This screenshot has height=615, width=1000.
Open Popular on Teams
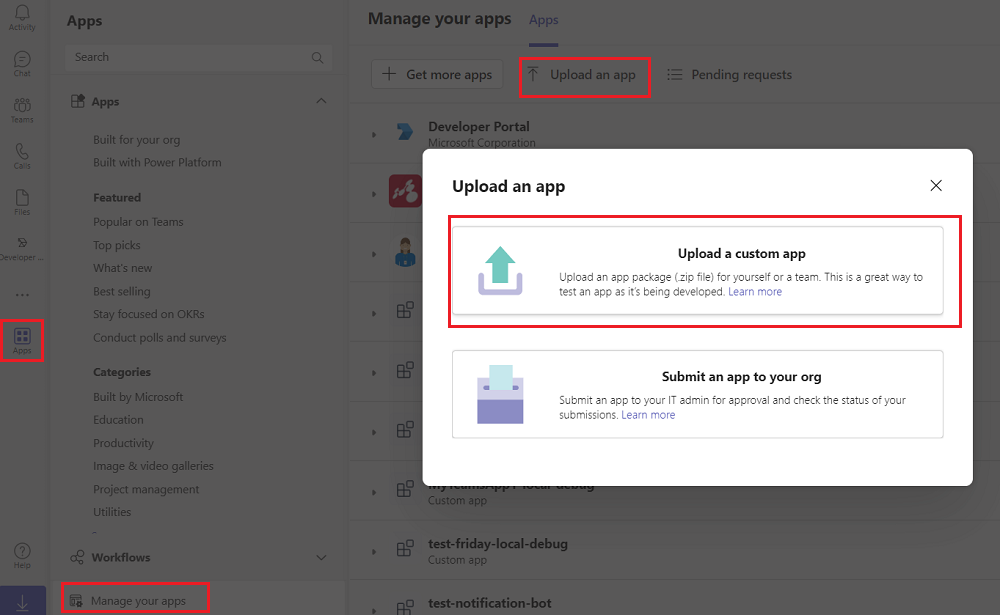(x=138, y=222)
